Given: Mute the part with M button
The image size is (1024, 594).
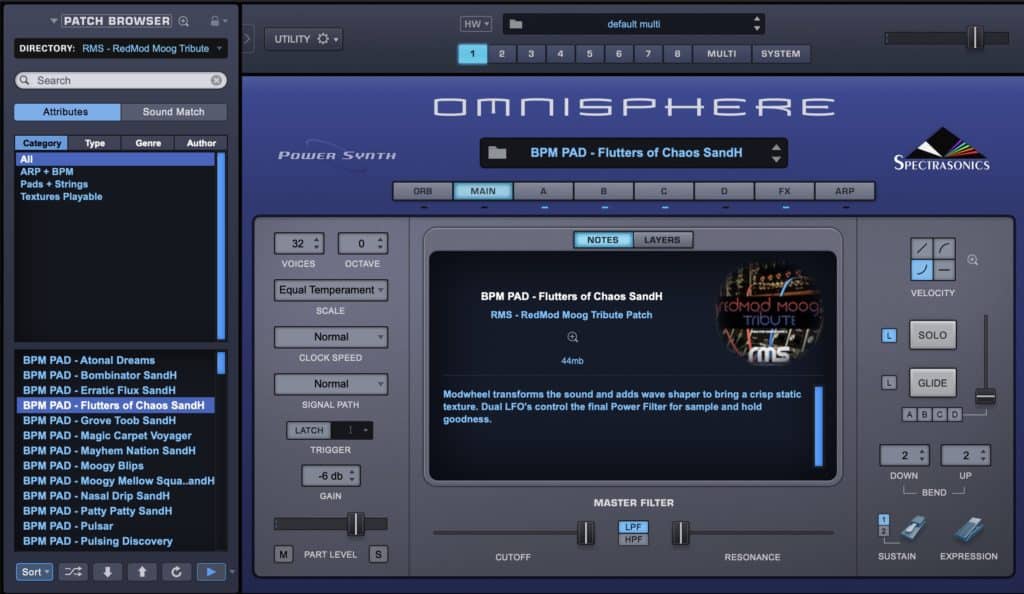Looking at the screenshot, I should [x=283, y=555].
